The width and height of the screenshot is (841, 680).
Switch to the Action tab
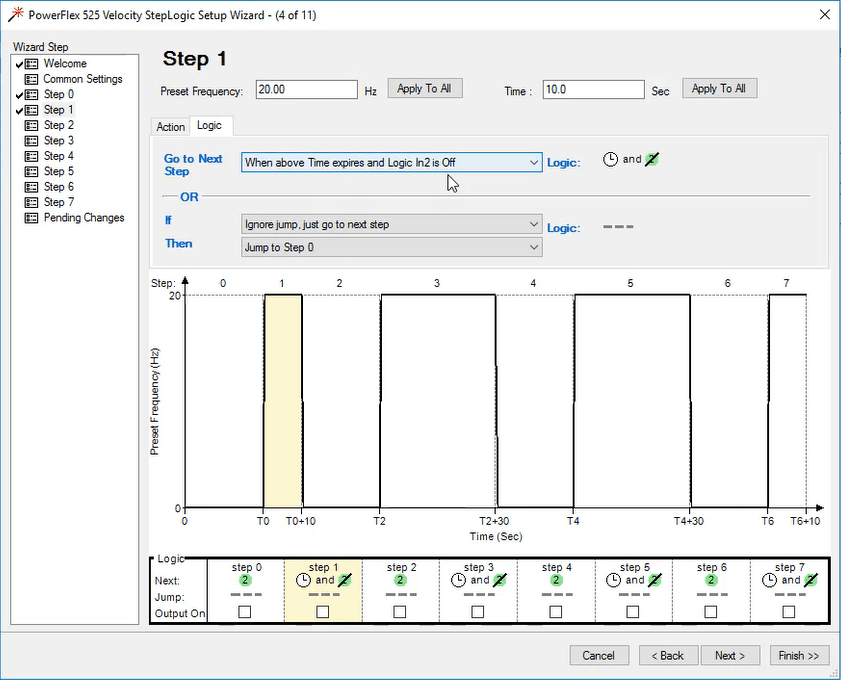pyautogui.click(x=171, y=127)
